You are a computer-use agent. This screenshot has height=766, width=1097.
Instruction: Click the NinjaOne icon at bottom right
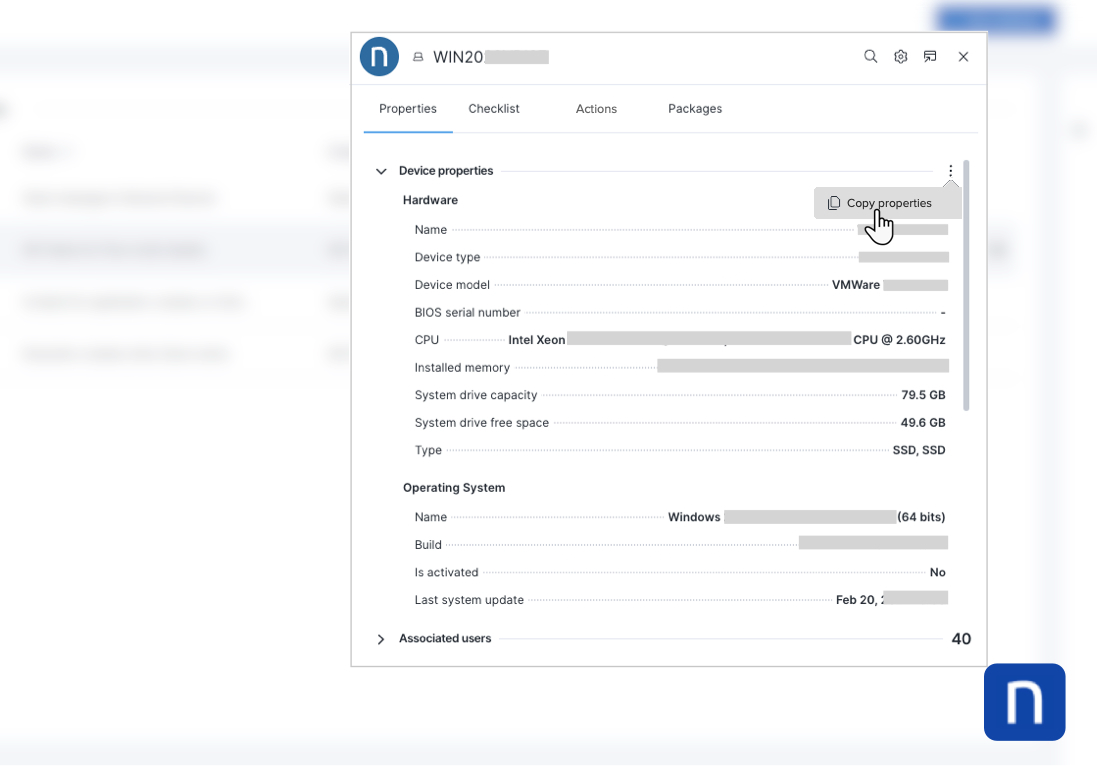click(x=1024, y=702)
